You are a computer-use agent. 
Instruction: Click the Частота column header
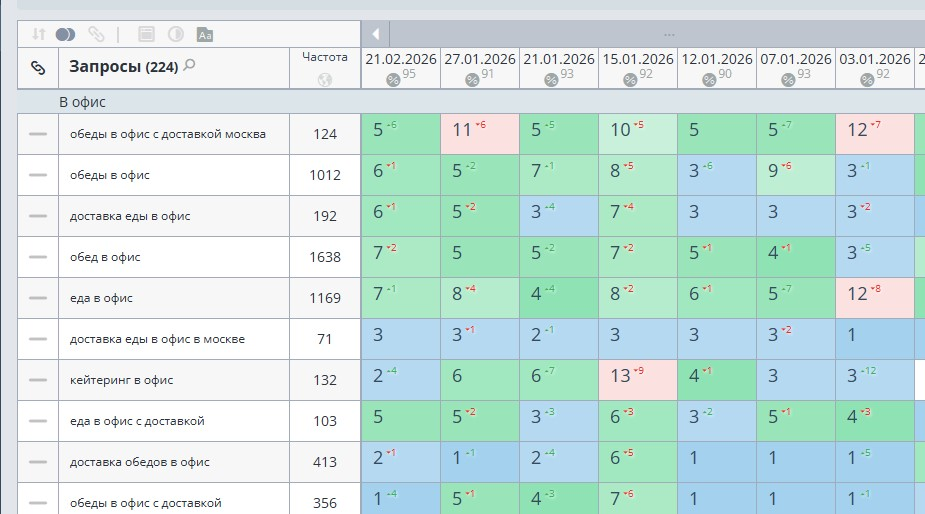[324, 57]
